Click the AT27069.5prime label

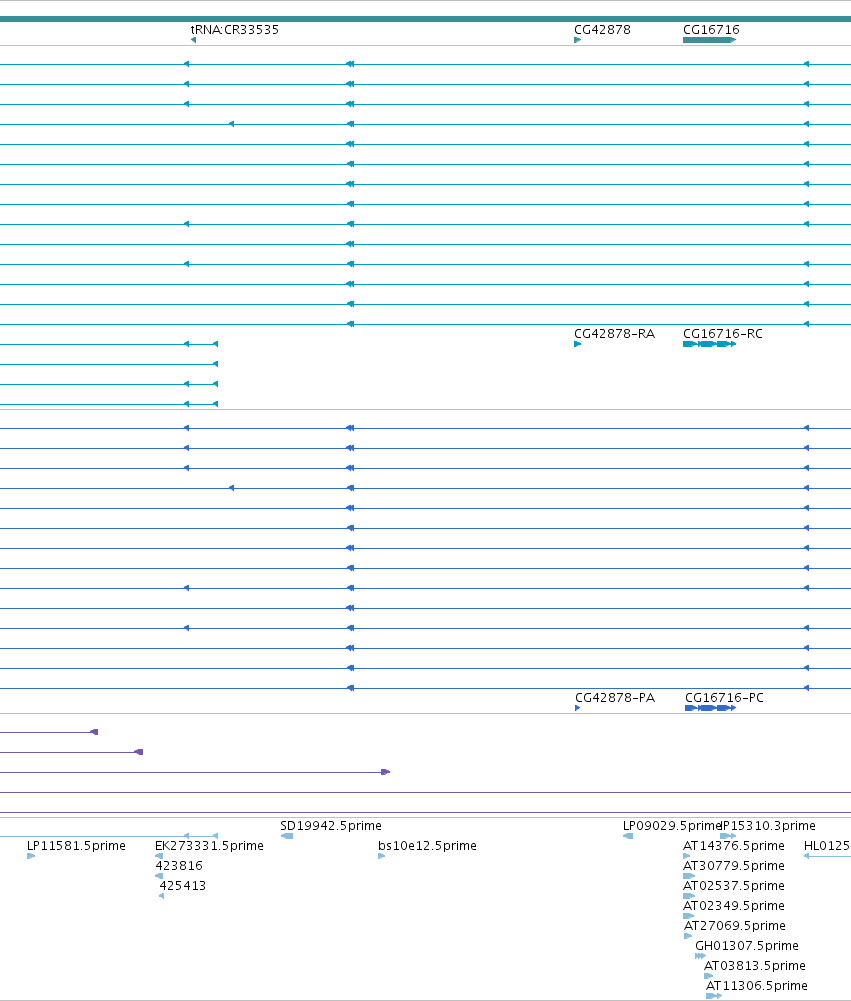tap(735, 926)
